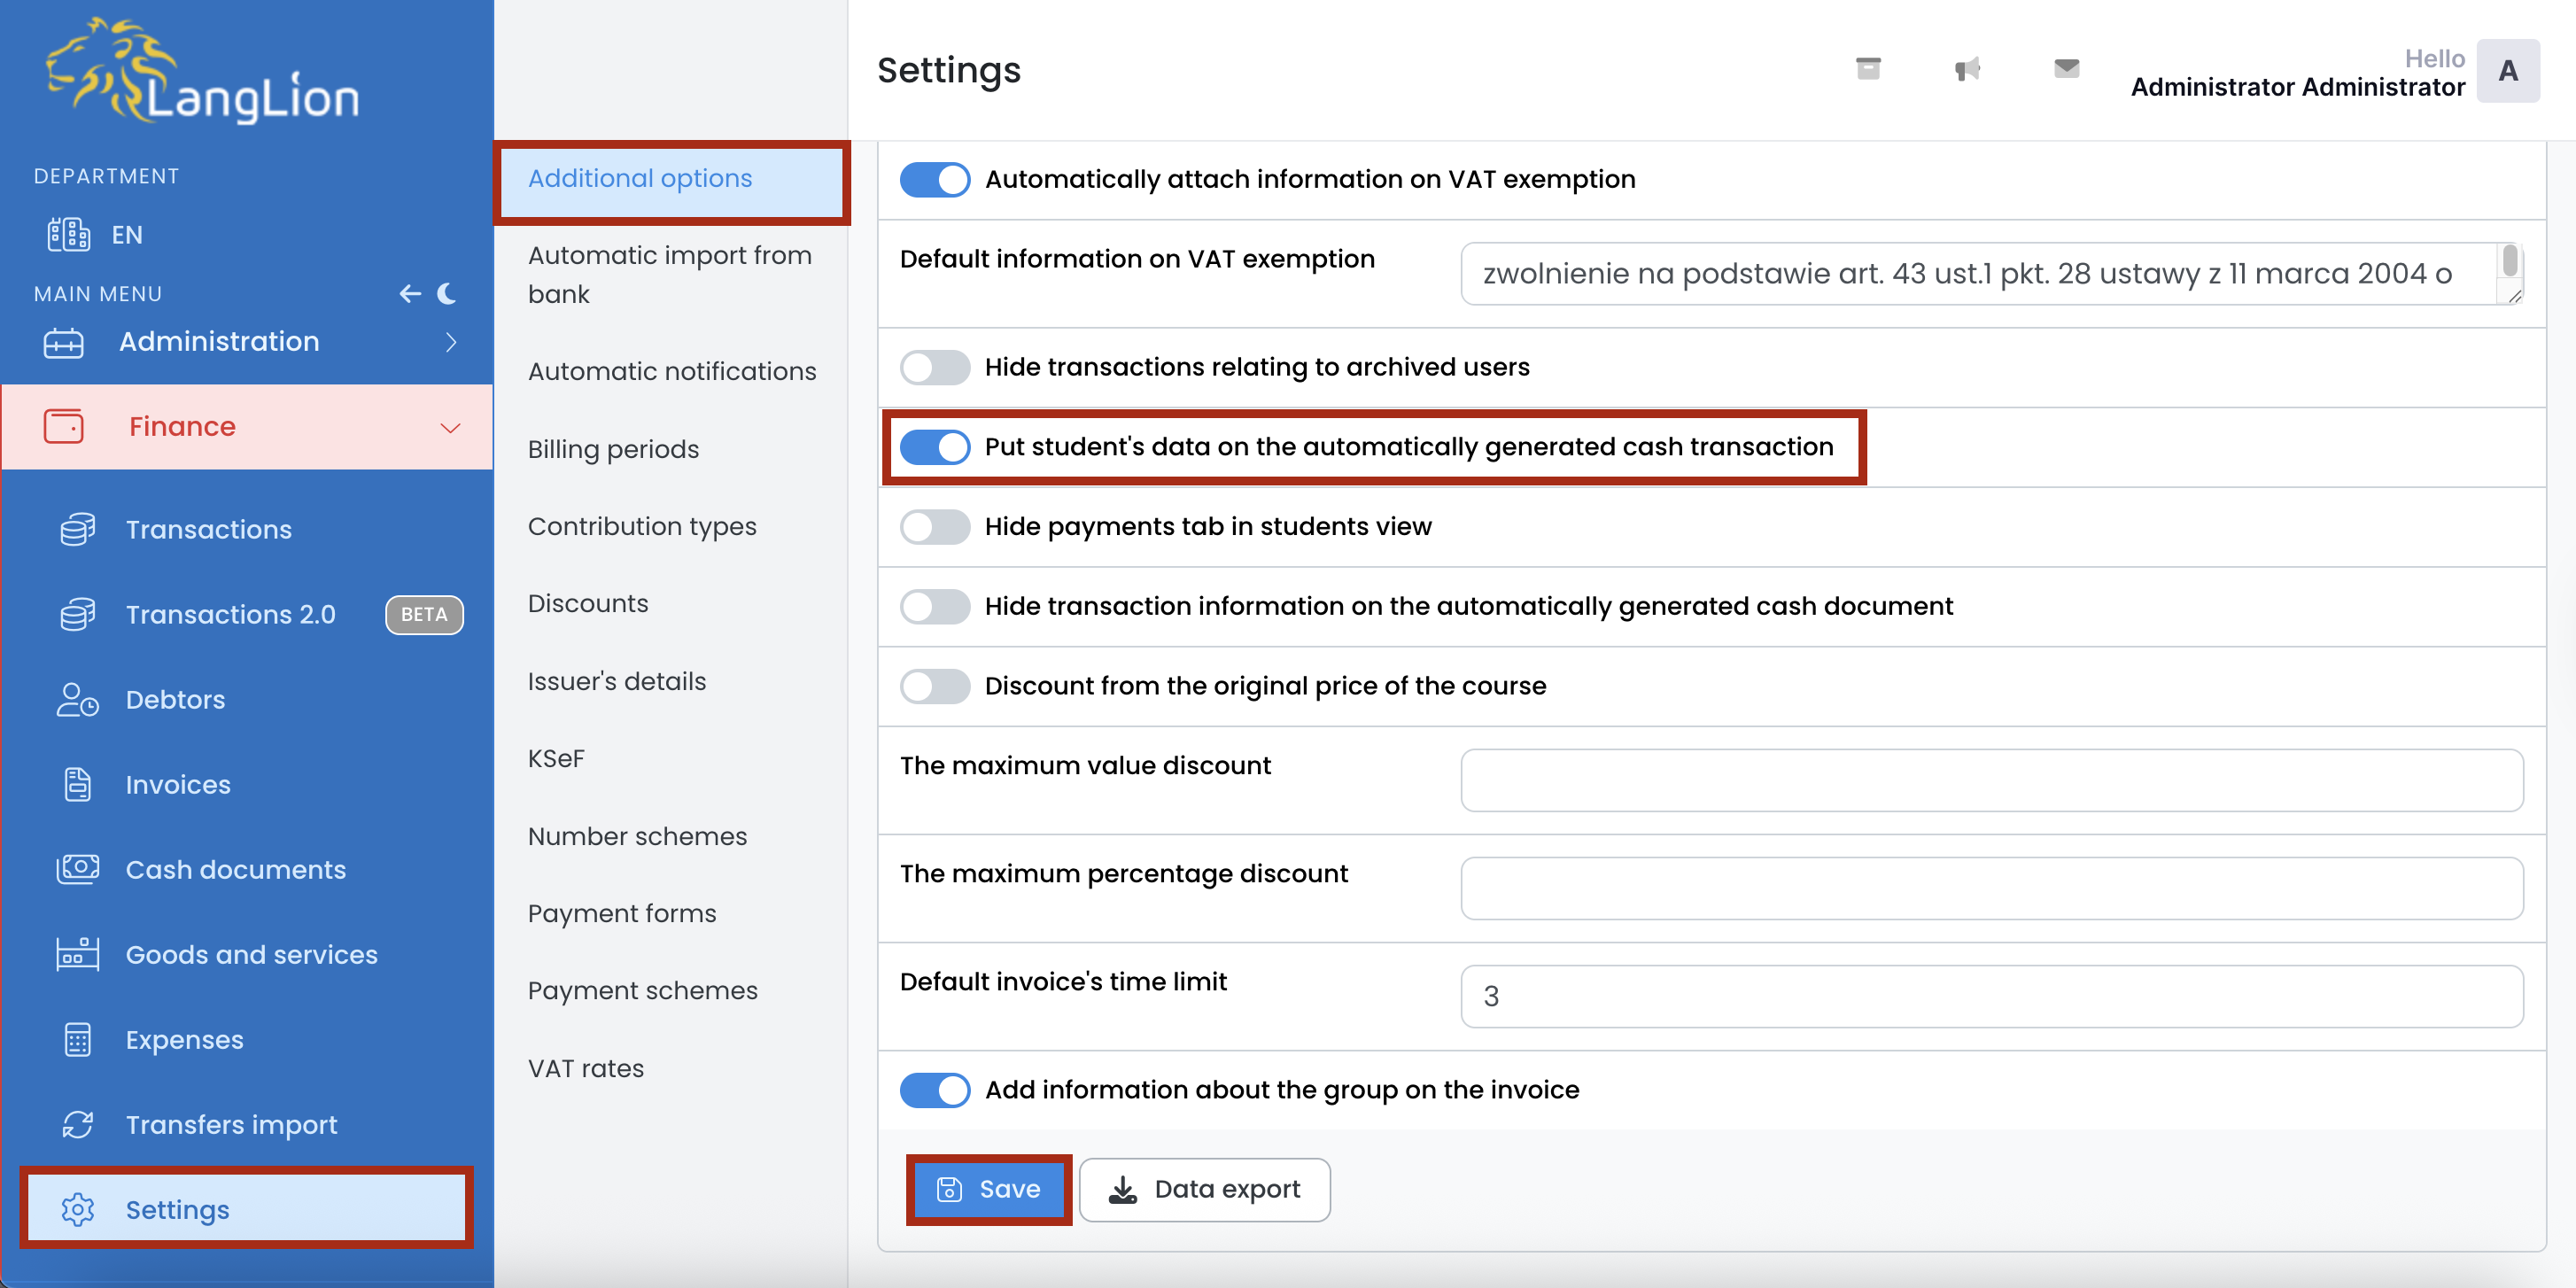Open the Billing periods settings tab

click(613, 449)
